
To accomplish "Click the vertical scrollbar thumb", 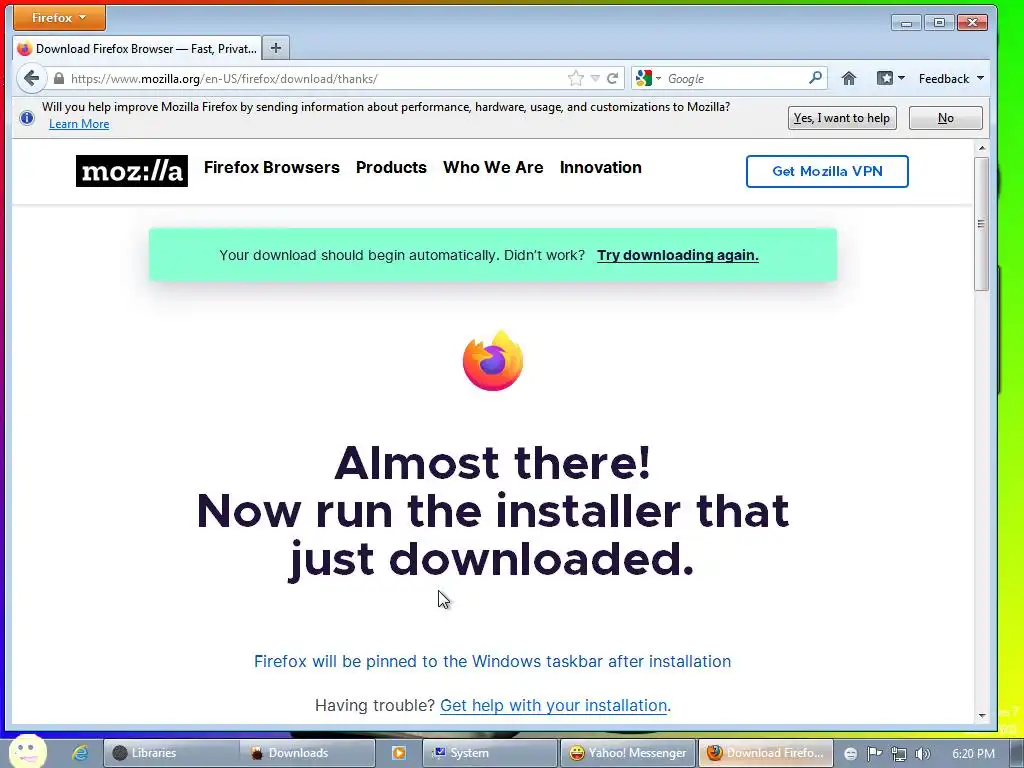I will click(x=982, y=223).
